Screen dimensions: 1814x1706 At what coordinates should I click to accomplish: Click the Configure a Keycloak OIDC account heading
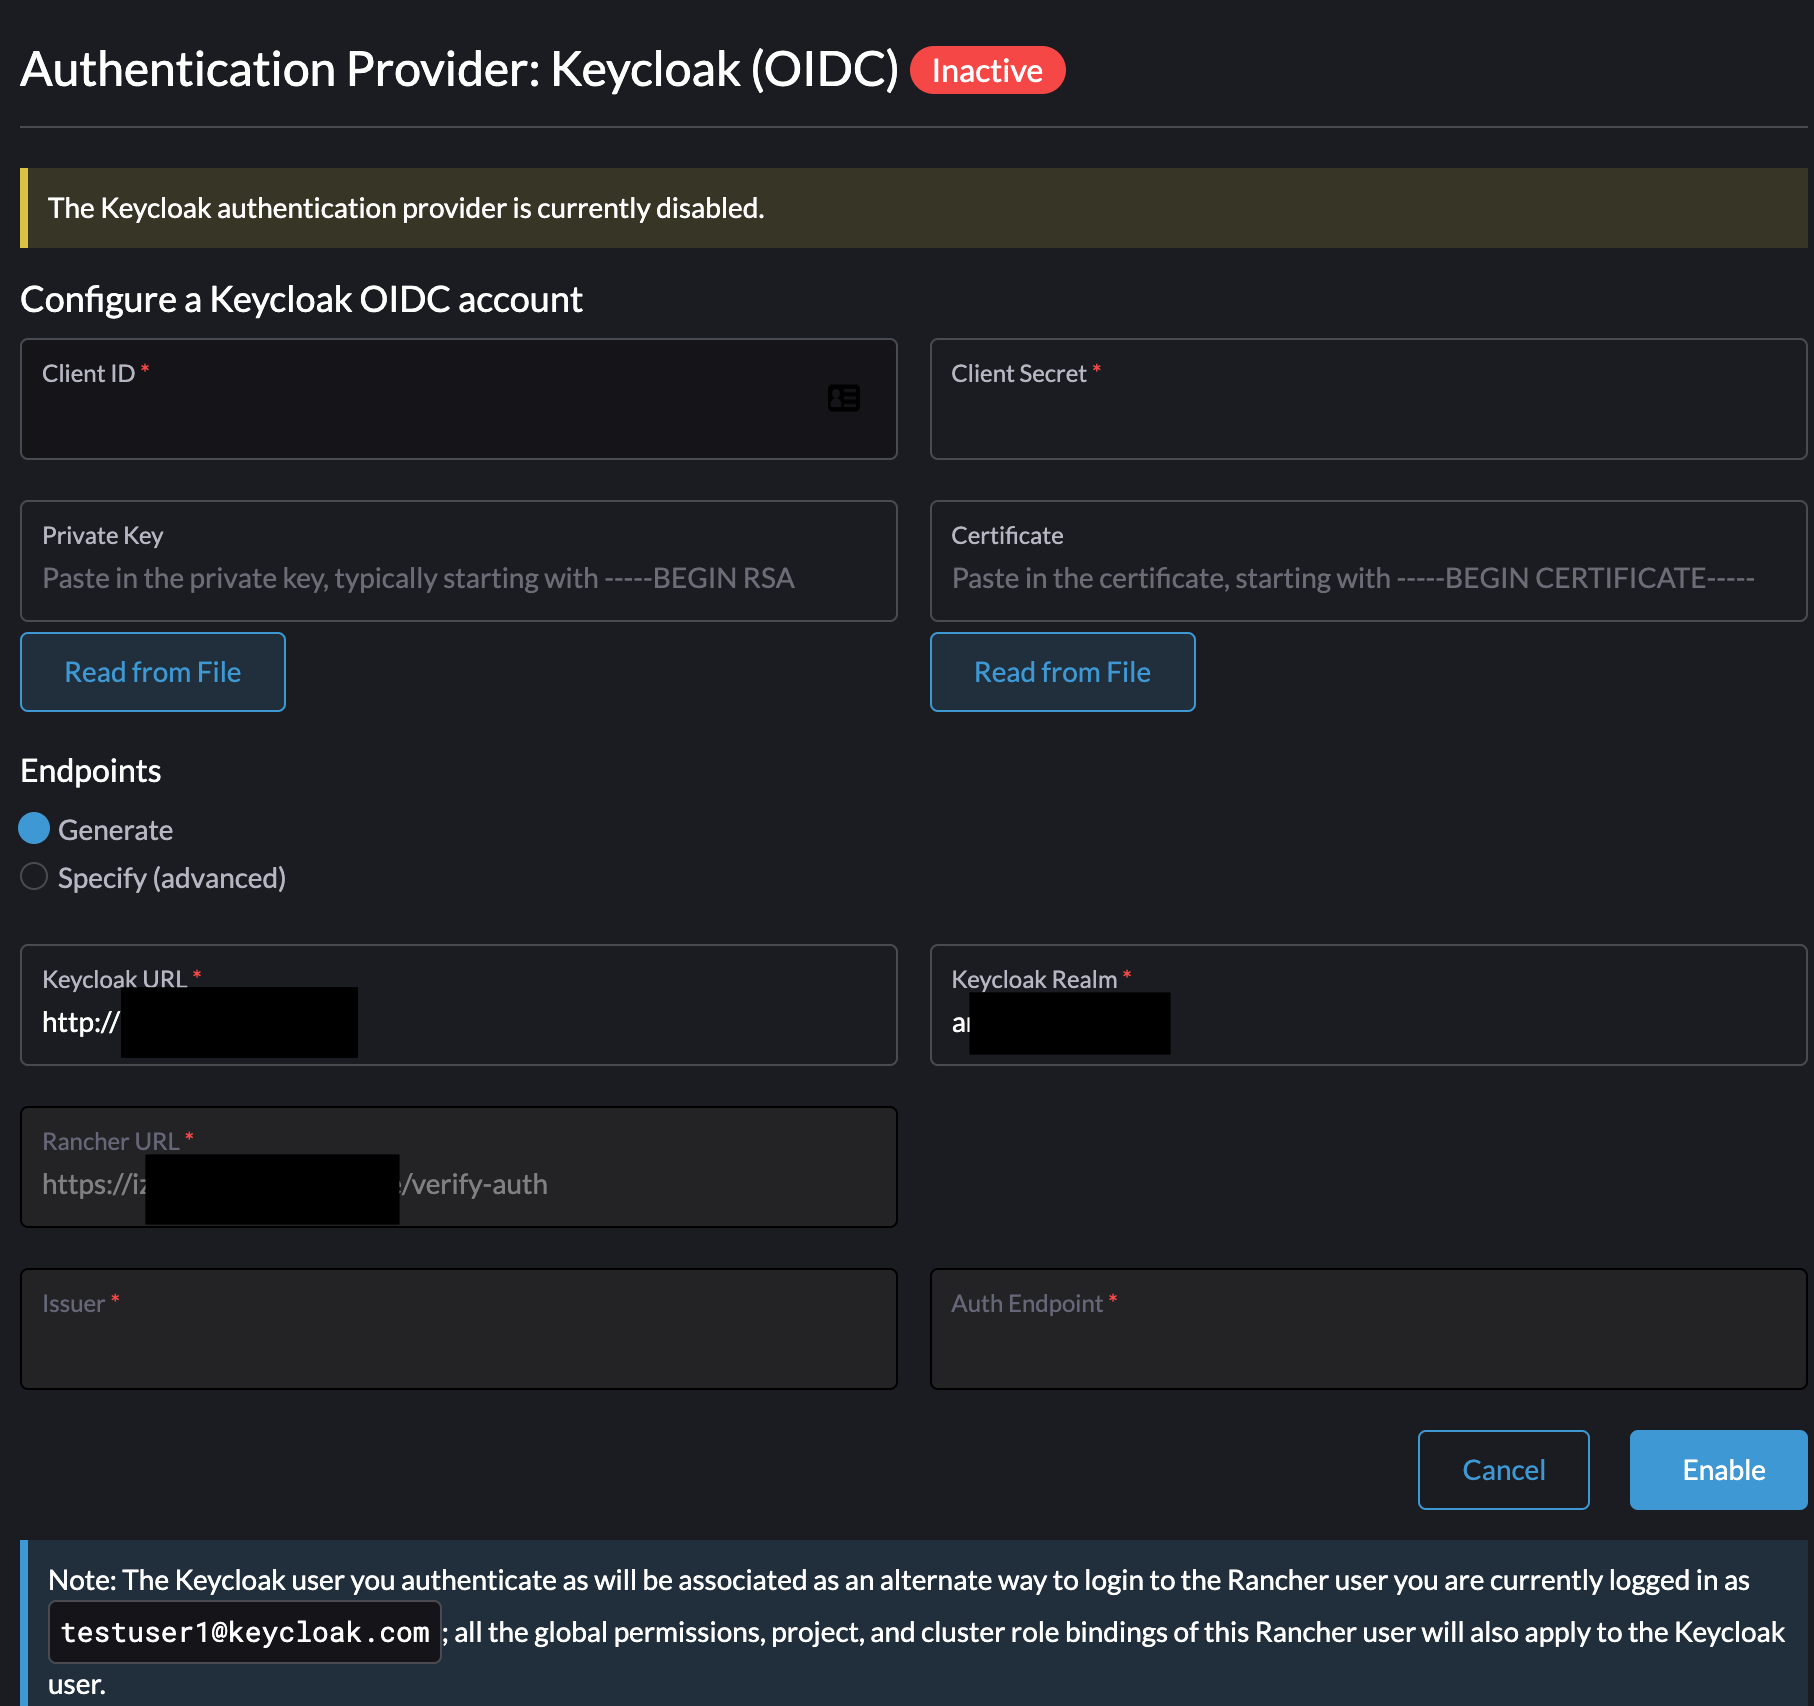301,299
